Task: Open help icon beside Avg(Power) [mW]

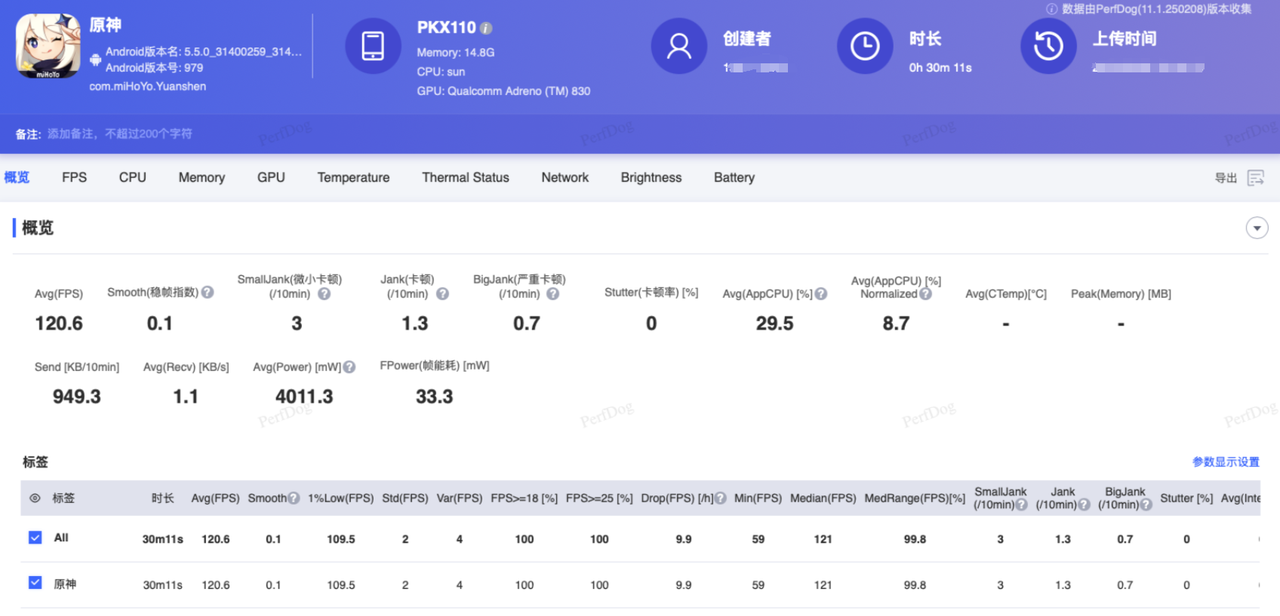Action: (349, 367)
